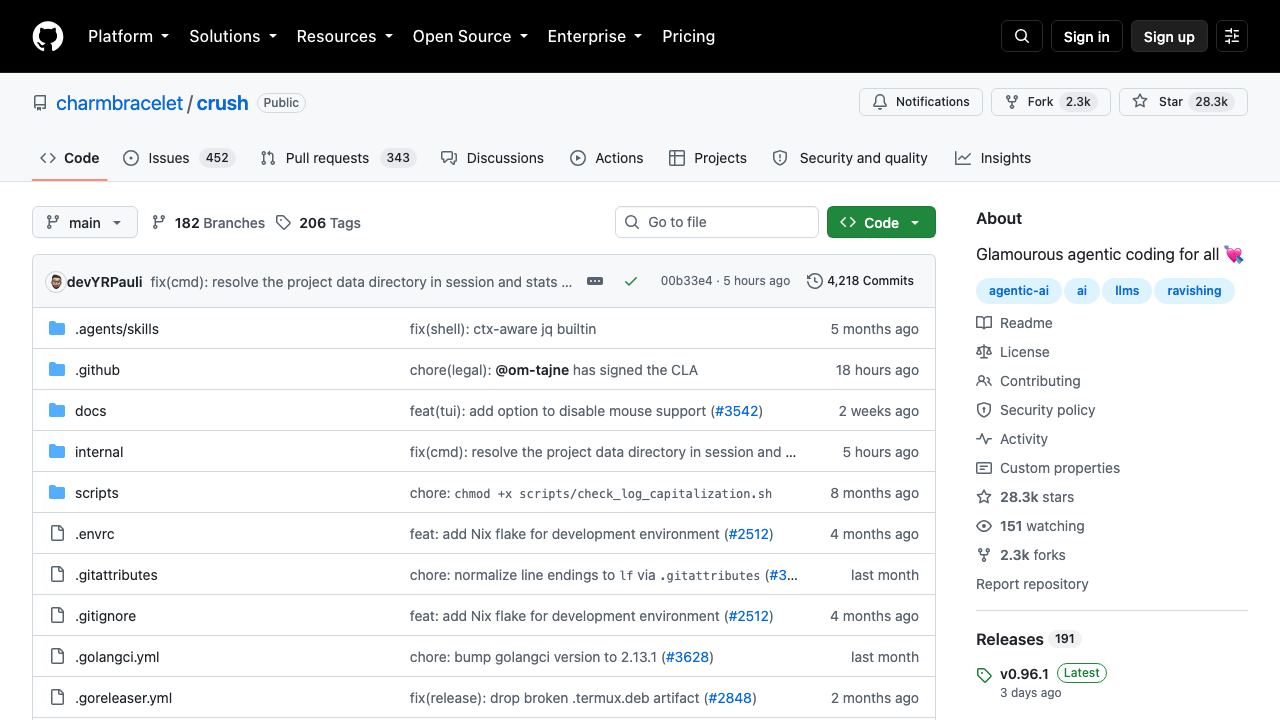Expand the Enterprise menu

pos(595,36)
